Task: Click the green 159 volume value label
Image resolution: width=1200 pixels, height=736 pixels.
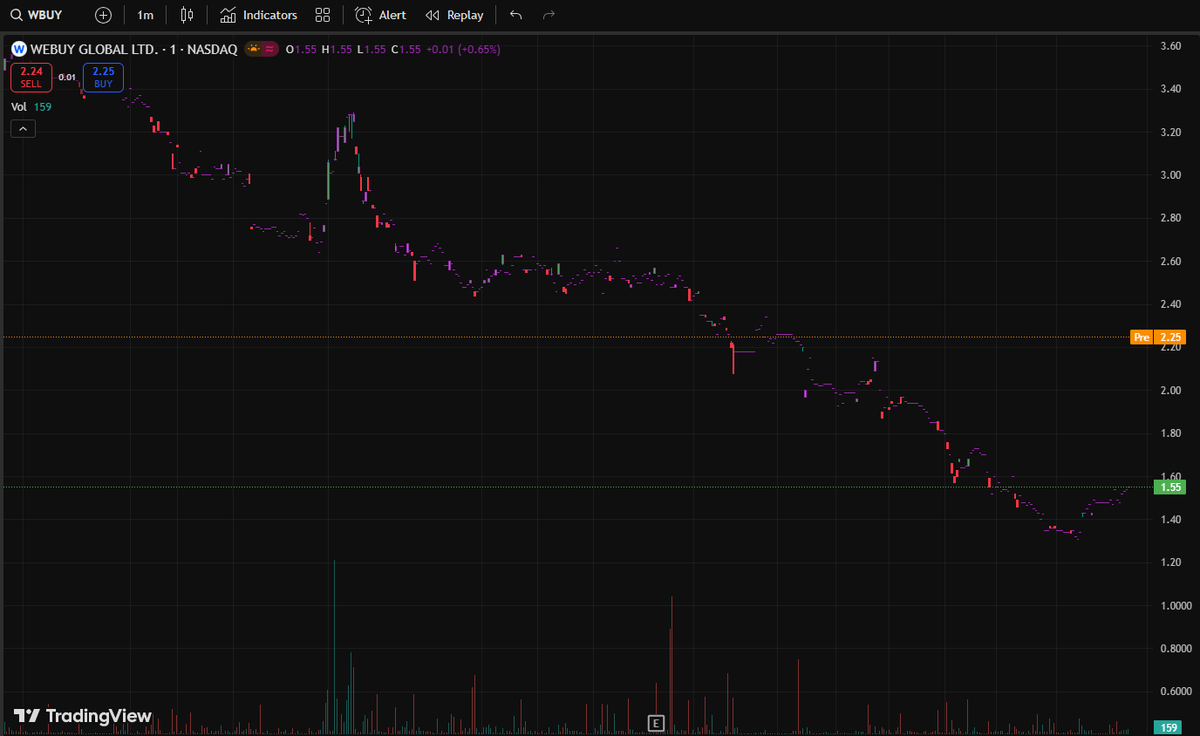Action: (x=1168, y=727)
